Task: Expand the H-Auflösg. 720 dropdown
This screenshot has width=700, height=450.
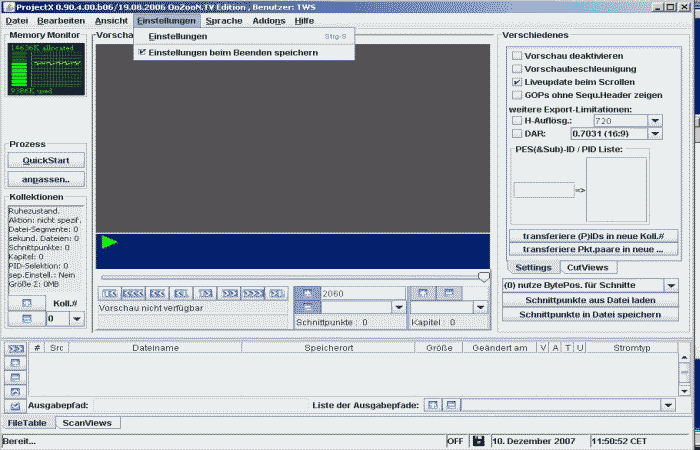Action: pos(654,119)
